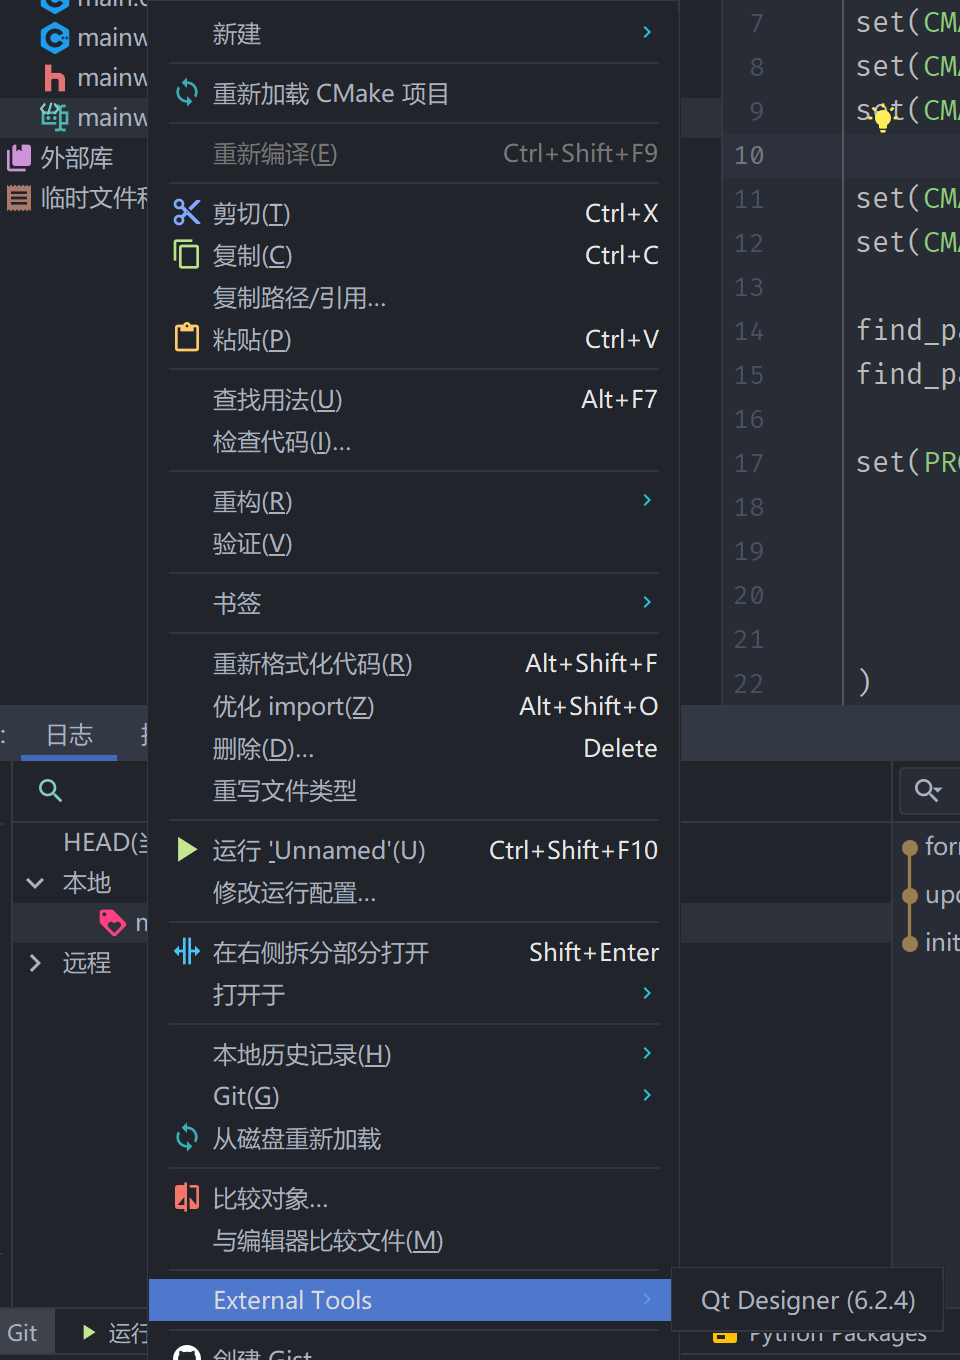
Task: Click the magnifier icon in the log panel
Action: 50,790
